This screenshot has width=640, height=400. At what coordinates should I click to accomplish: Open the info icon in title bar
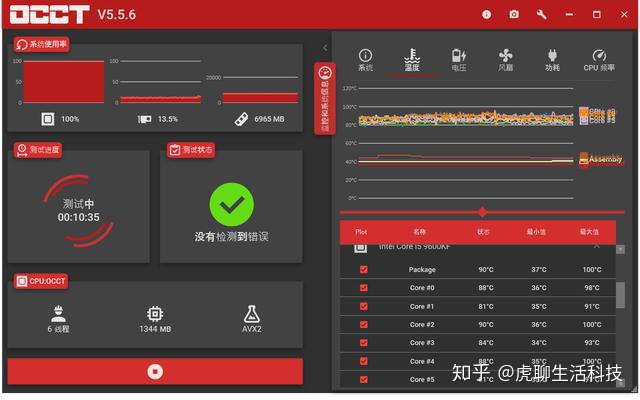(486, 15)
